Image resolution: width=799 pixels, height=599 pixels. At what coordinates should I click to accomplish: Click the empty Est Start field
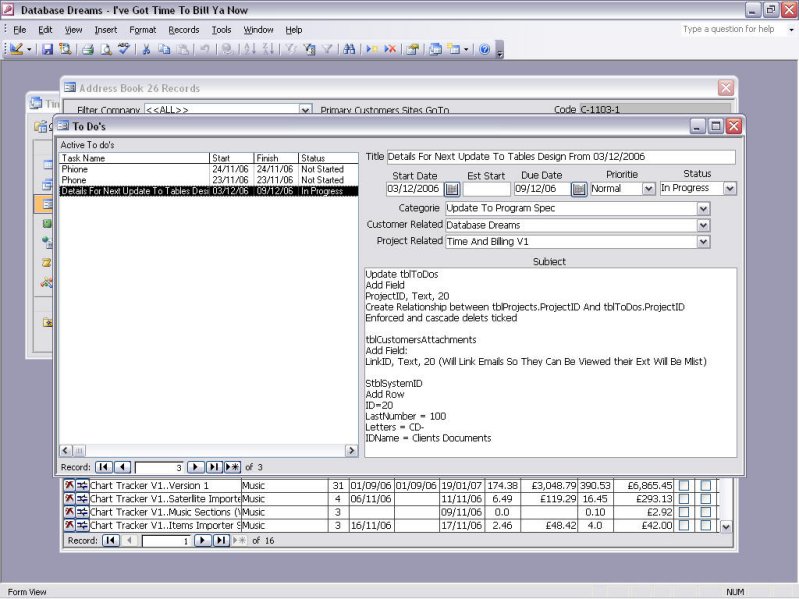coord(486,189)
